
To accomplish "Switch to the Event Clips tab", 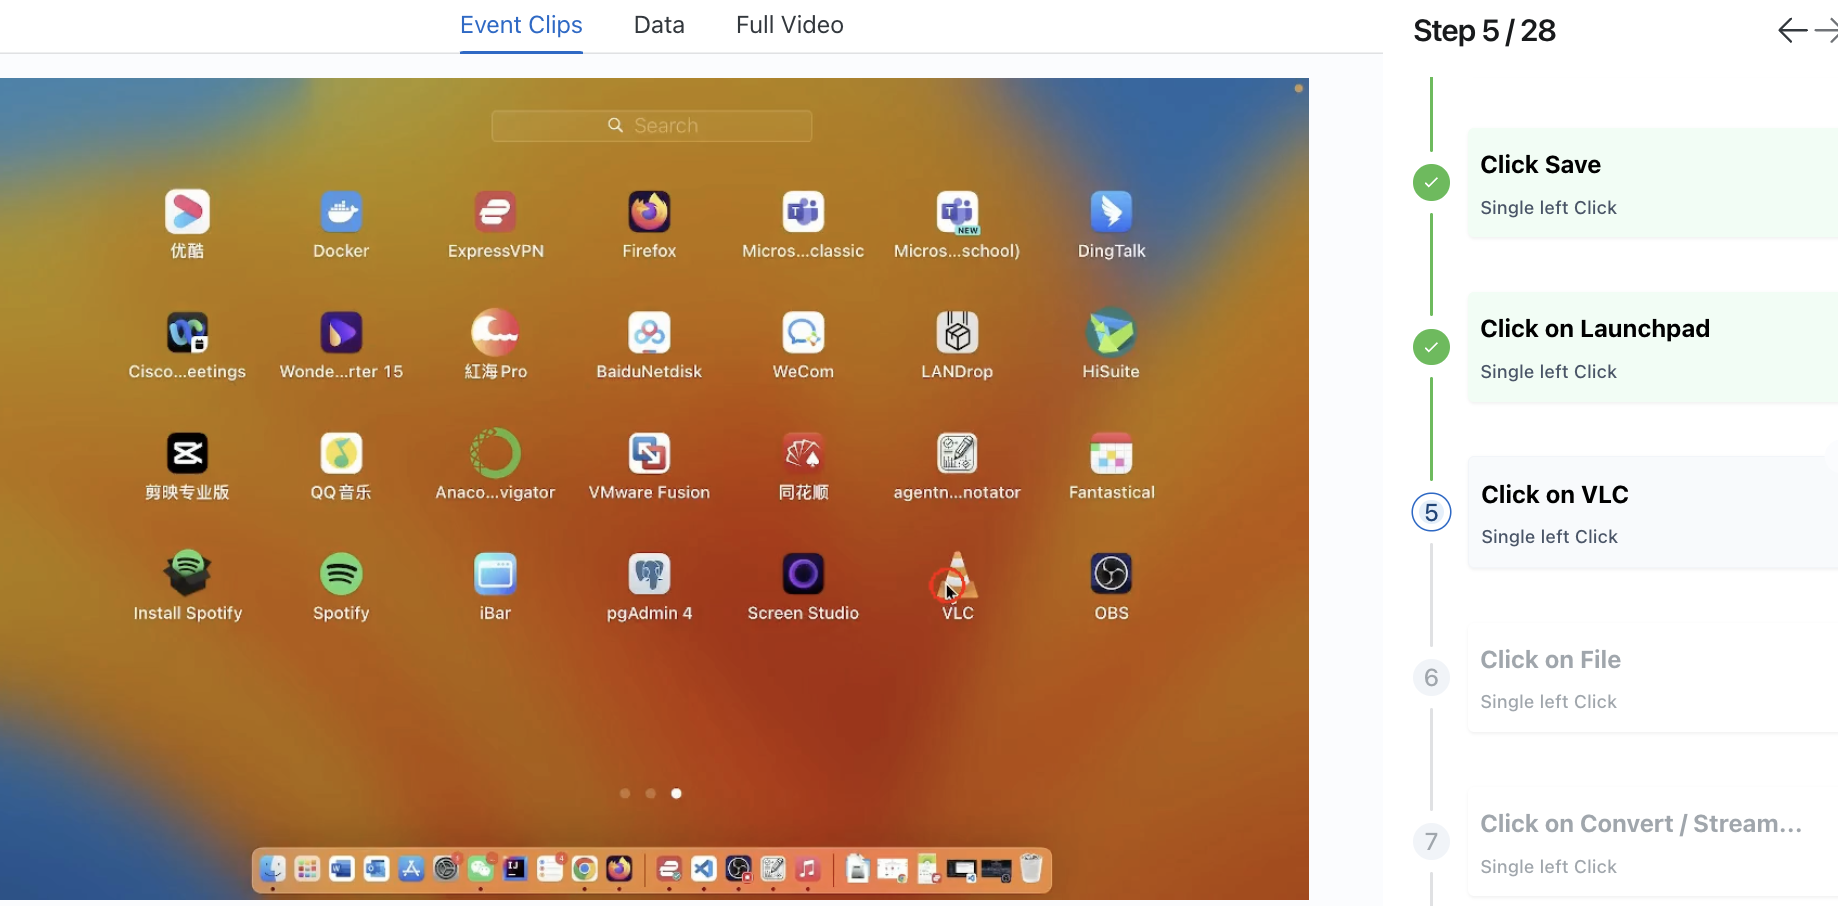I will coord(521,25).
